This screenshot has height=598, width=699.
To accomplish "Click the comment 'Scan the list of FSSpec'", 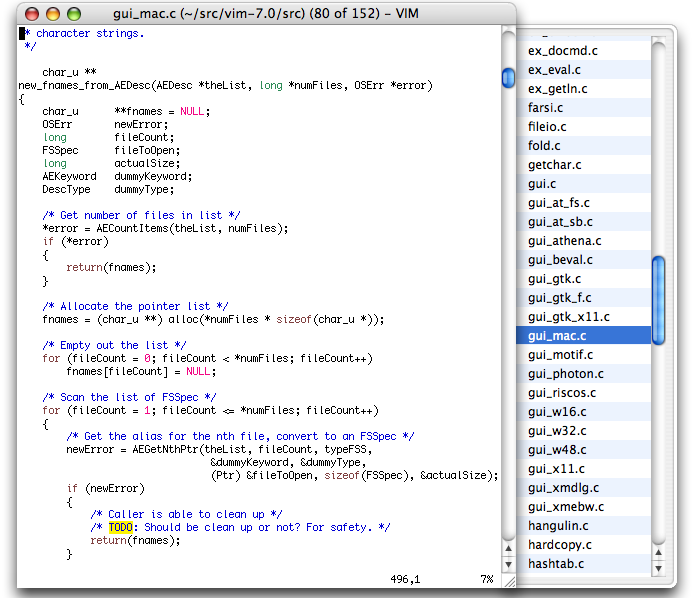I will [129, 397].
